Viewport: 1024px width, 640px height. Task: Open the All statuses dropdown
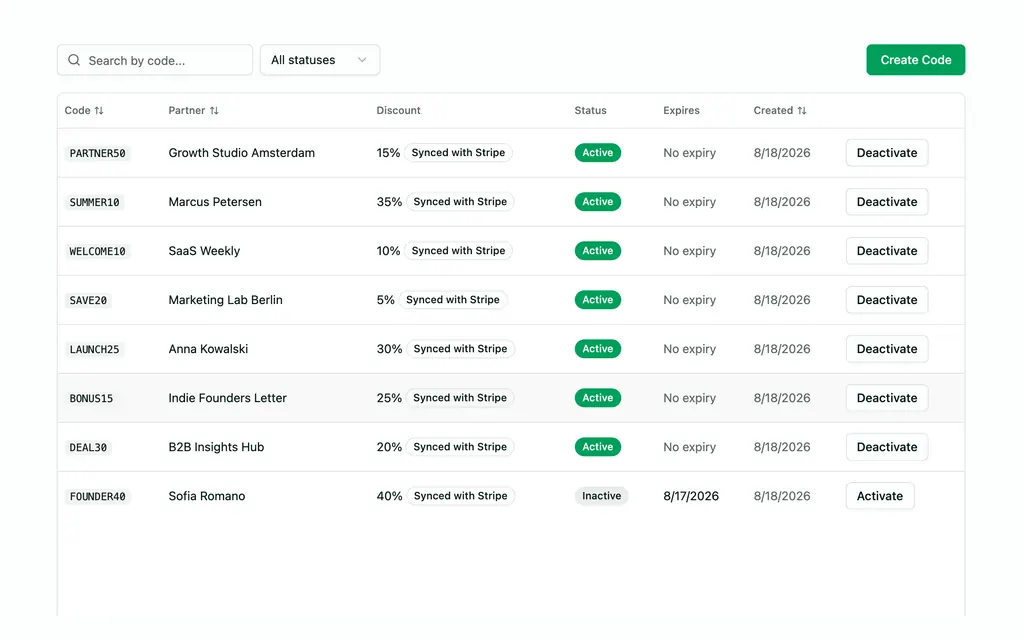click(320, 60)
